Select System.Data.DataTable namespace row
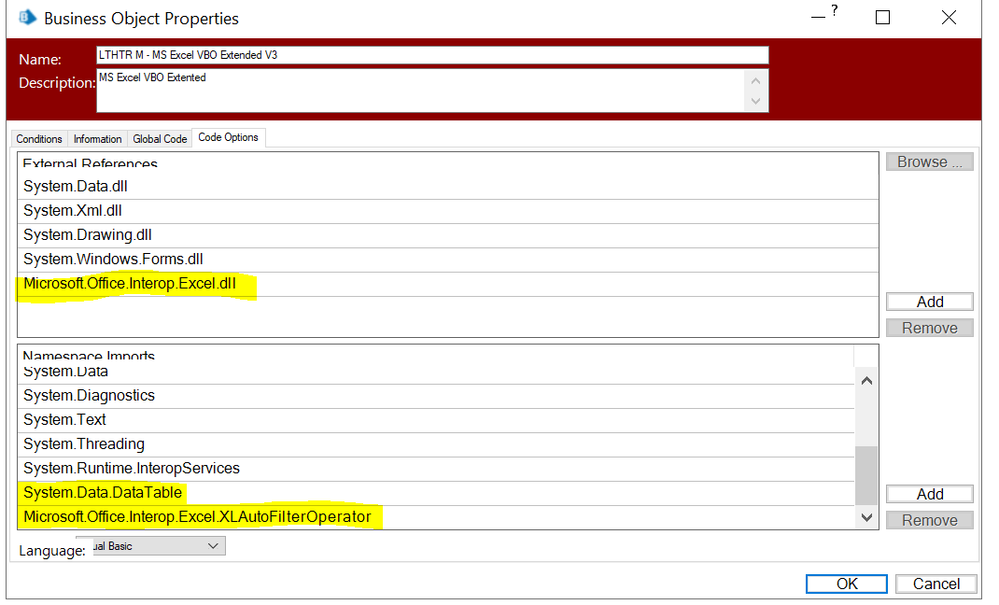Screen dimensions: 999x605 pyautogui.click(x=436, y=493)
